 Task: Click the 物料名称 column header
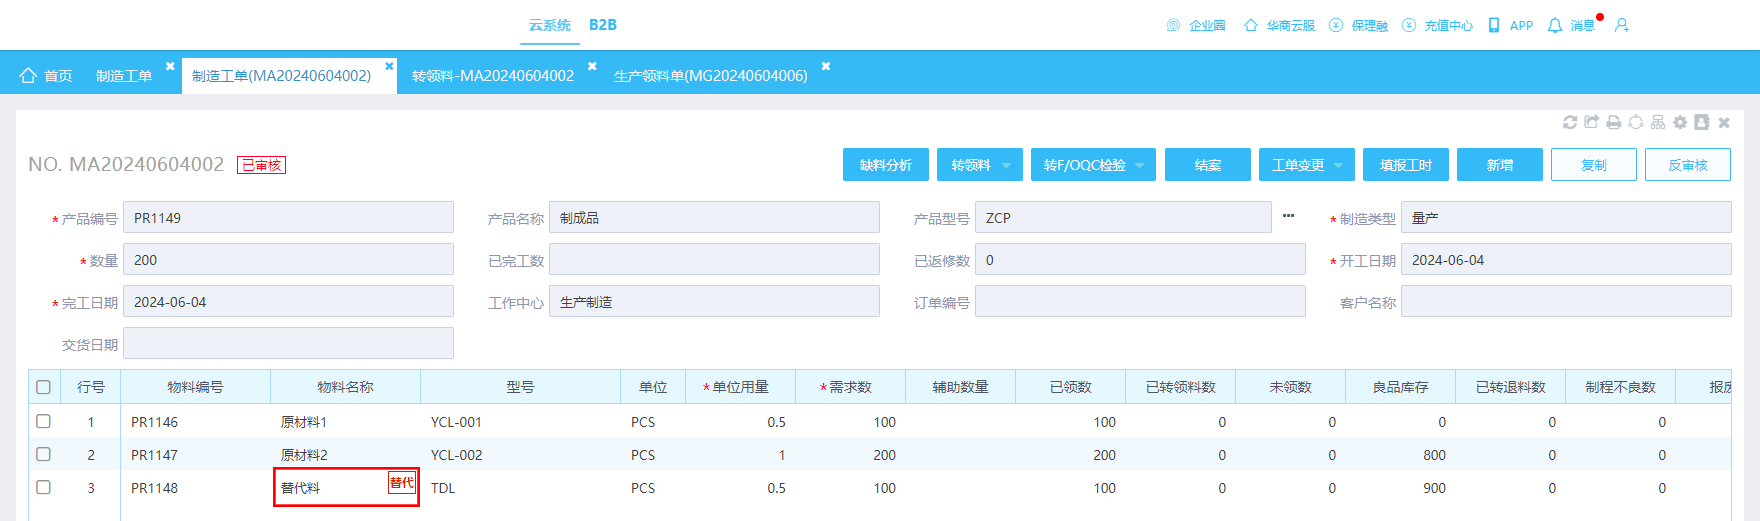(x=345, y=387)
